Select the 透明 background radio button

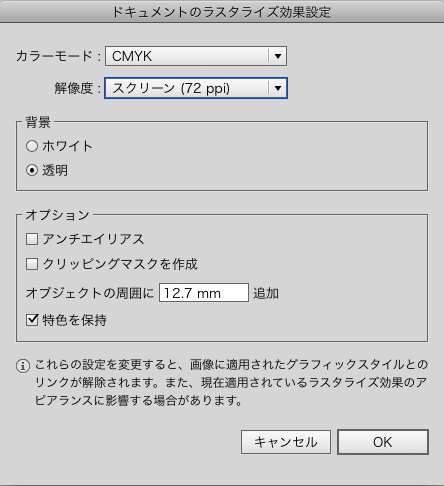[x=32, y=170]
